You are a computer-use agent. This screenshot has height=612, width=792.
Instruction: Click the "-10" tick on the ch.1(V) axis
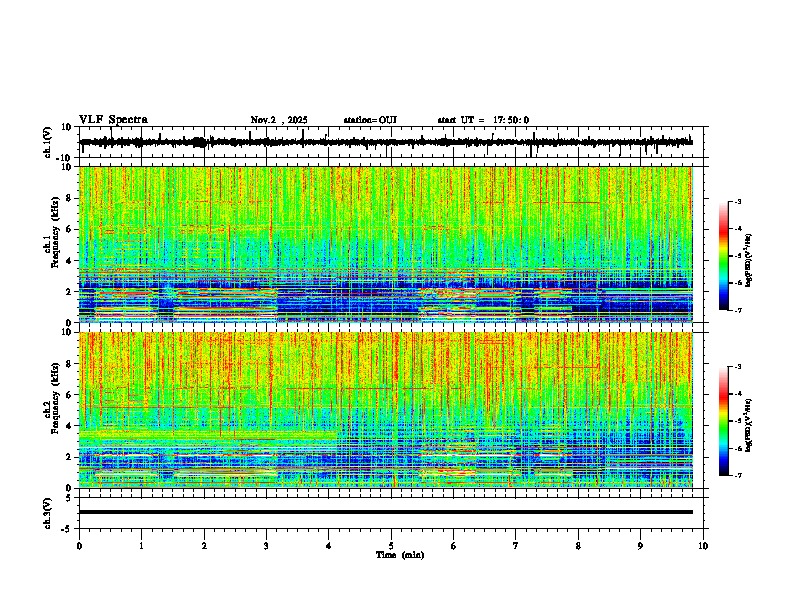pos(65,158)
